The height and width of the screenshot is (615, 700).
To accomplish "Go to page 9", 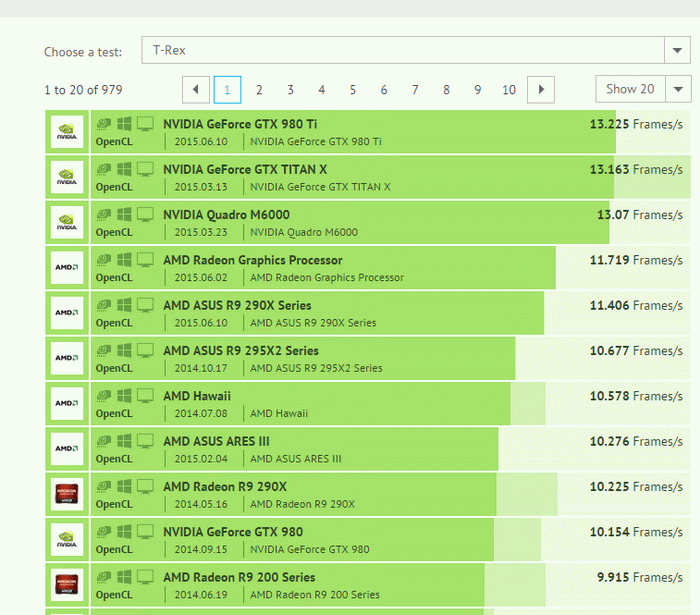I will click(x=478, y=90).
